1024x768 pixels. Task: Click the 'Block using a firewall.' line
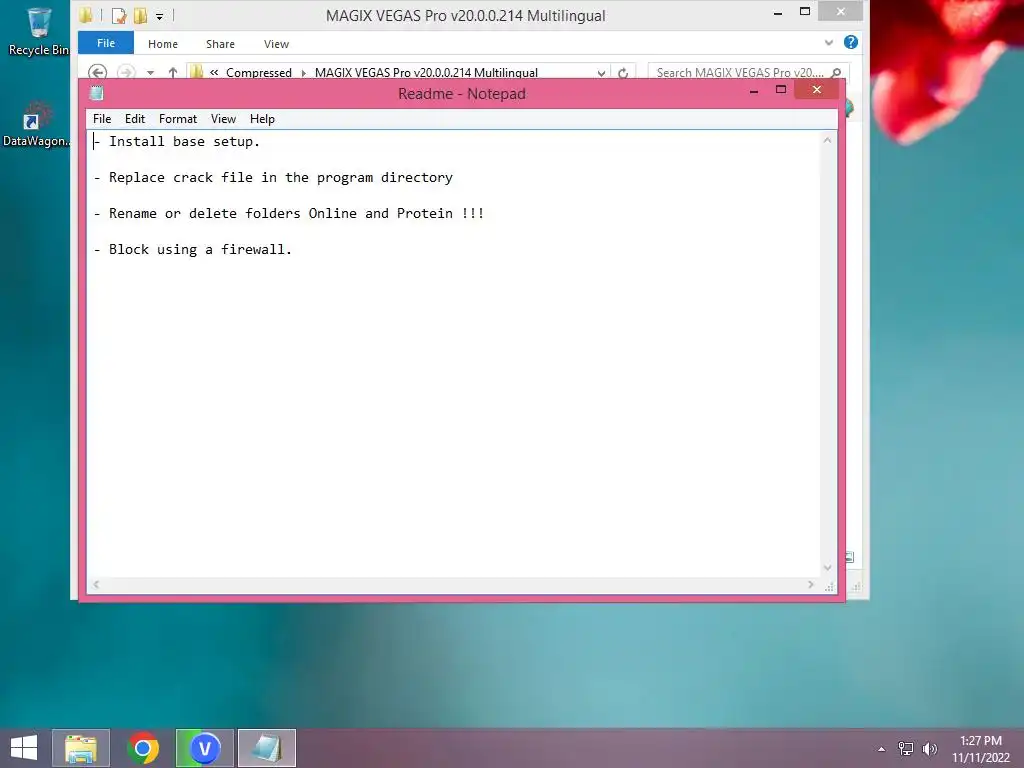tap(193, 249)
